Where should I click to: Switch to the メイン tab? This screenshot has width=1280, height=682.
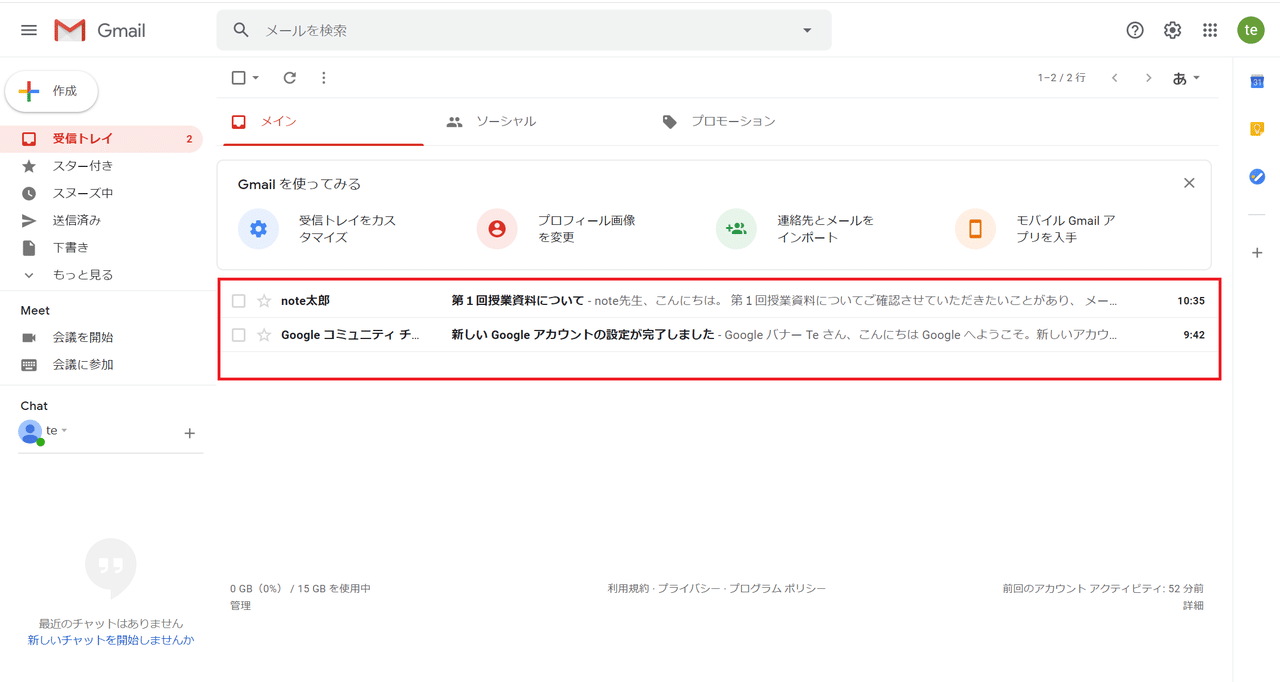click(323, 121)
